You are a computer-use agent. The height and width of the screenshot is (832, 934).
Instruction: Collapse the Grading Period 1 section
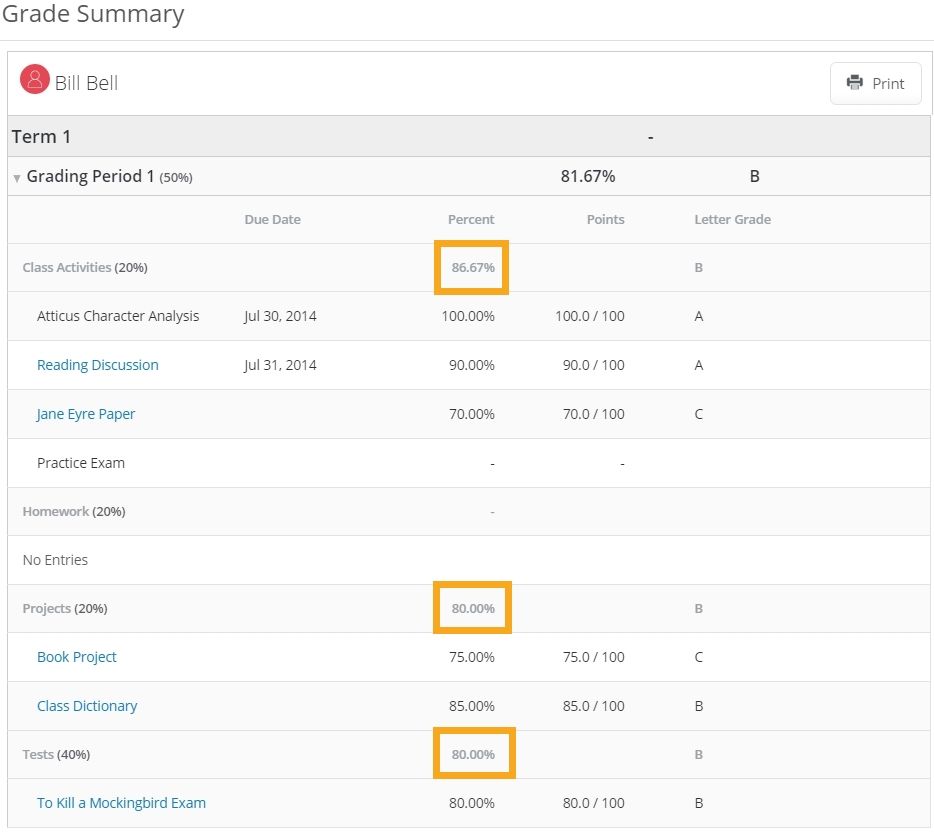(17, 178)
